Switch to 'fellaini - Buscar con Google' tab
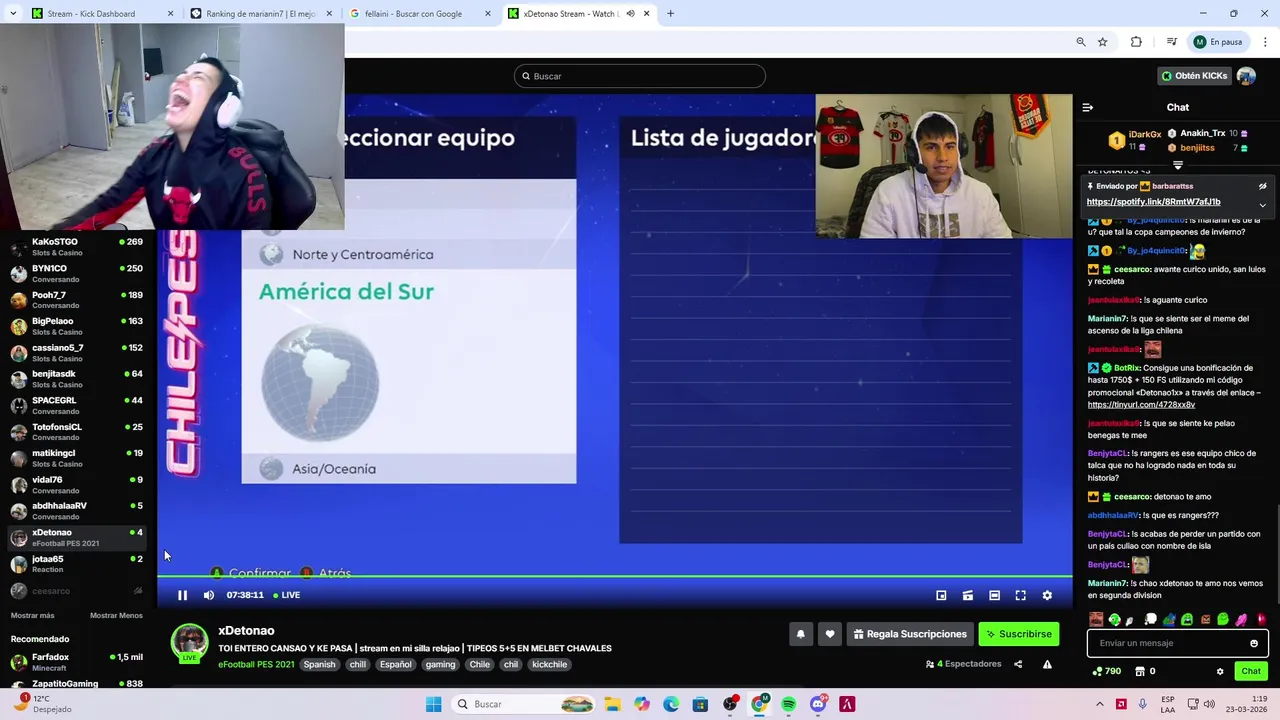The width and height of the screenshot is (1280, 720). 420,14
